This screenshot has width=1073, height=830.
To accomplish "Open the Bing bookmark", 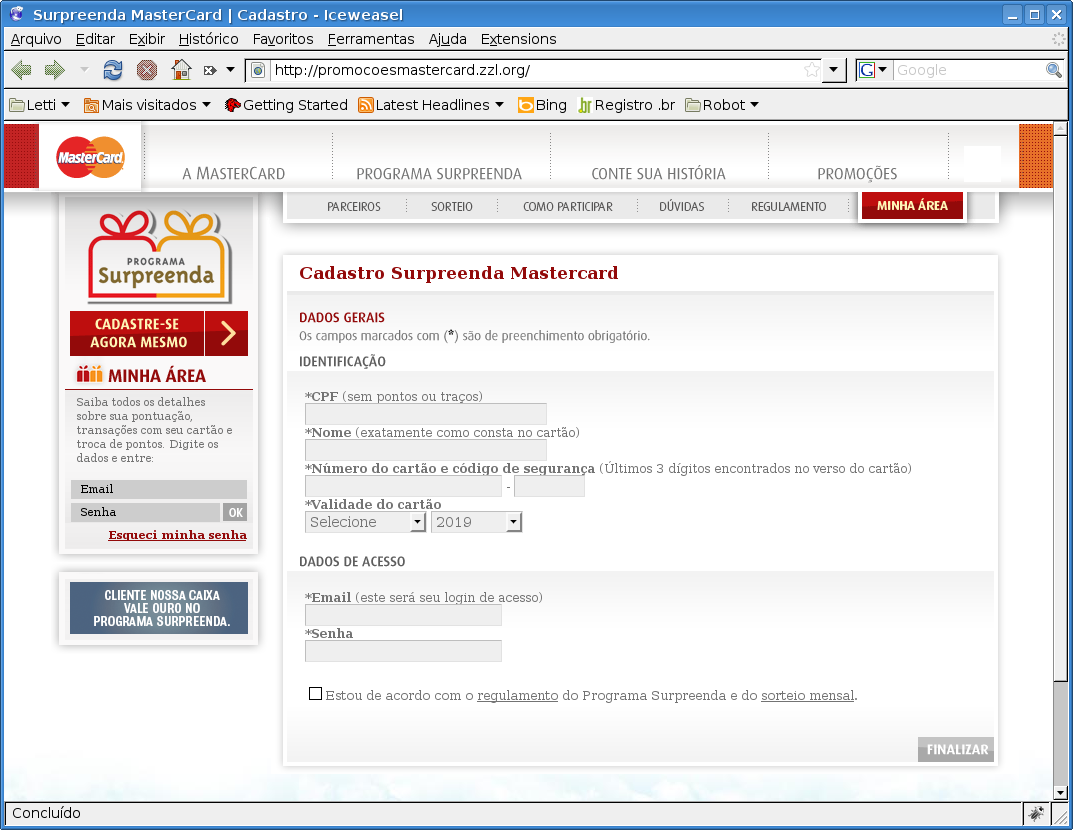I will (x=542, y=105).
